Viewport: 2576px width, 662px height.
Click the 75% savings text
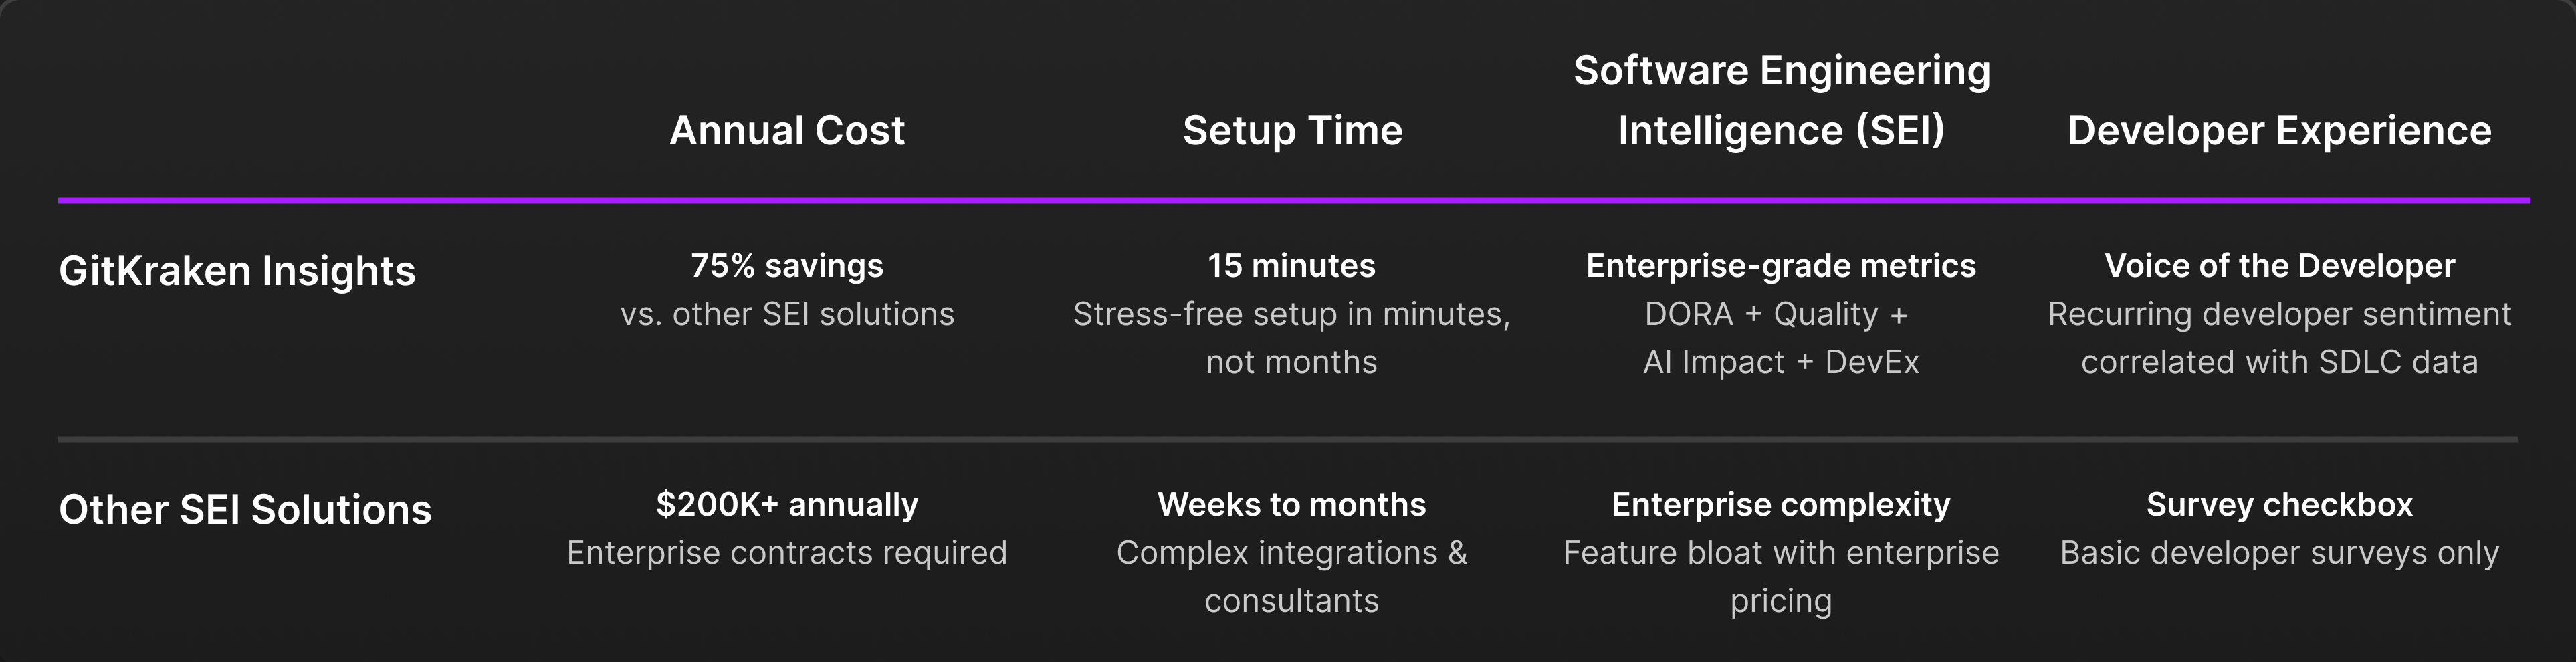click(x=787, y=266)
